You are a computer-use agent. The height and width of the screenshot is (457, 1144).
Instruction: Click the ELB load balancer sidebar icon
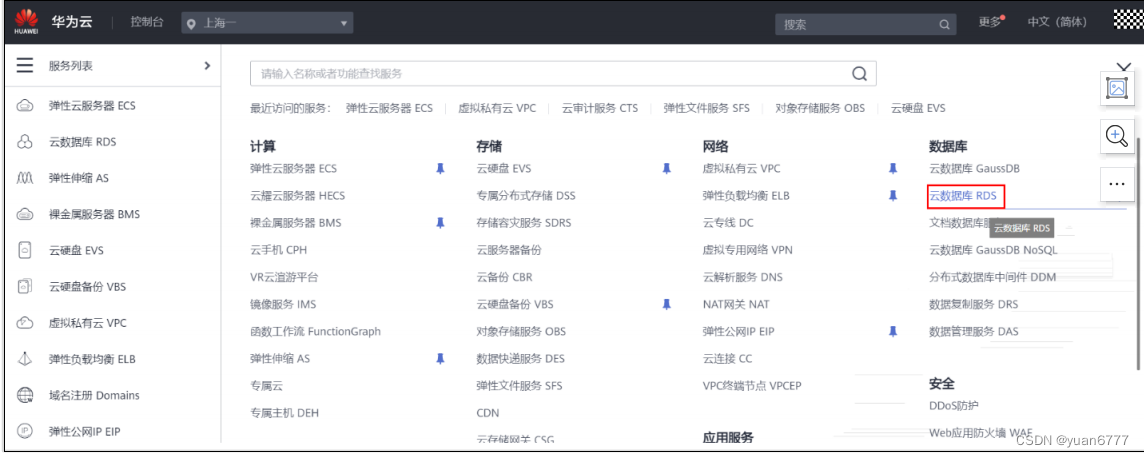coord(25,359)
